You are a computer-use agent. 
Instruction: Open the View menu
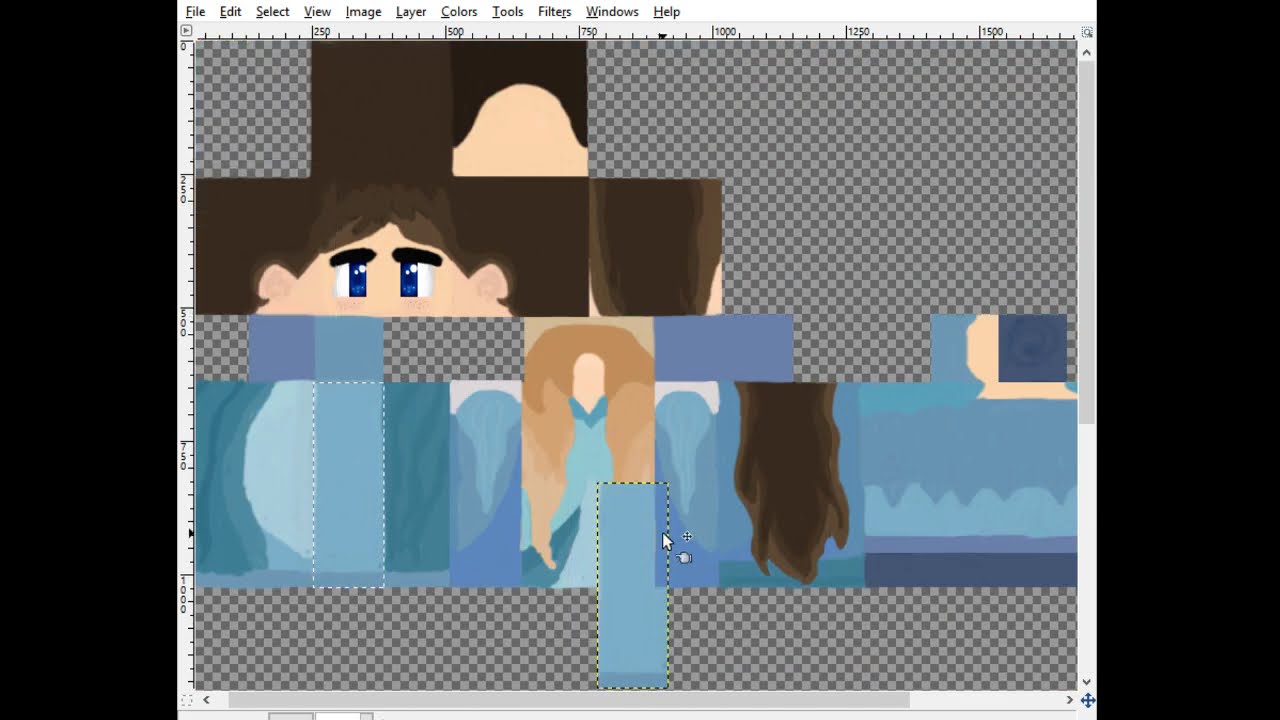pyautogui.click(x=317, y=12)
